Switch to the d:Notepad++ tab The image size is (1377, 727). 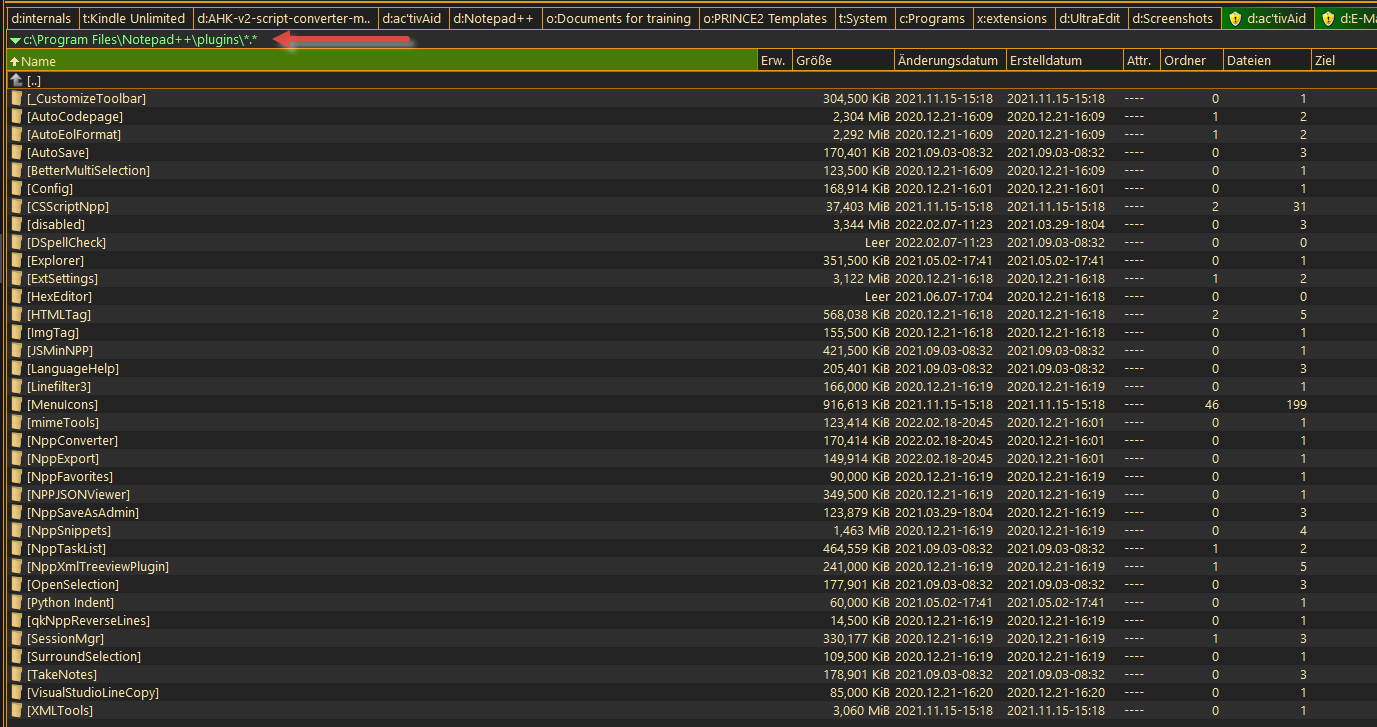point(496,18)
